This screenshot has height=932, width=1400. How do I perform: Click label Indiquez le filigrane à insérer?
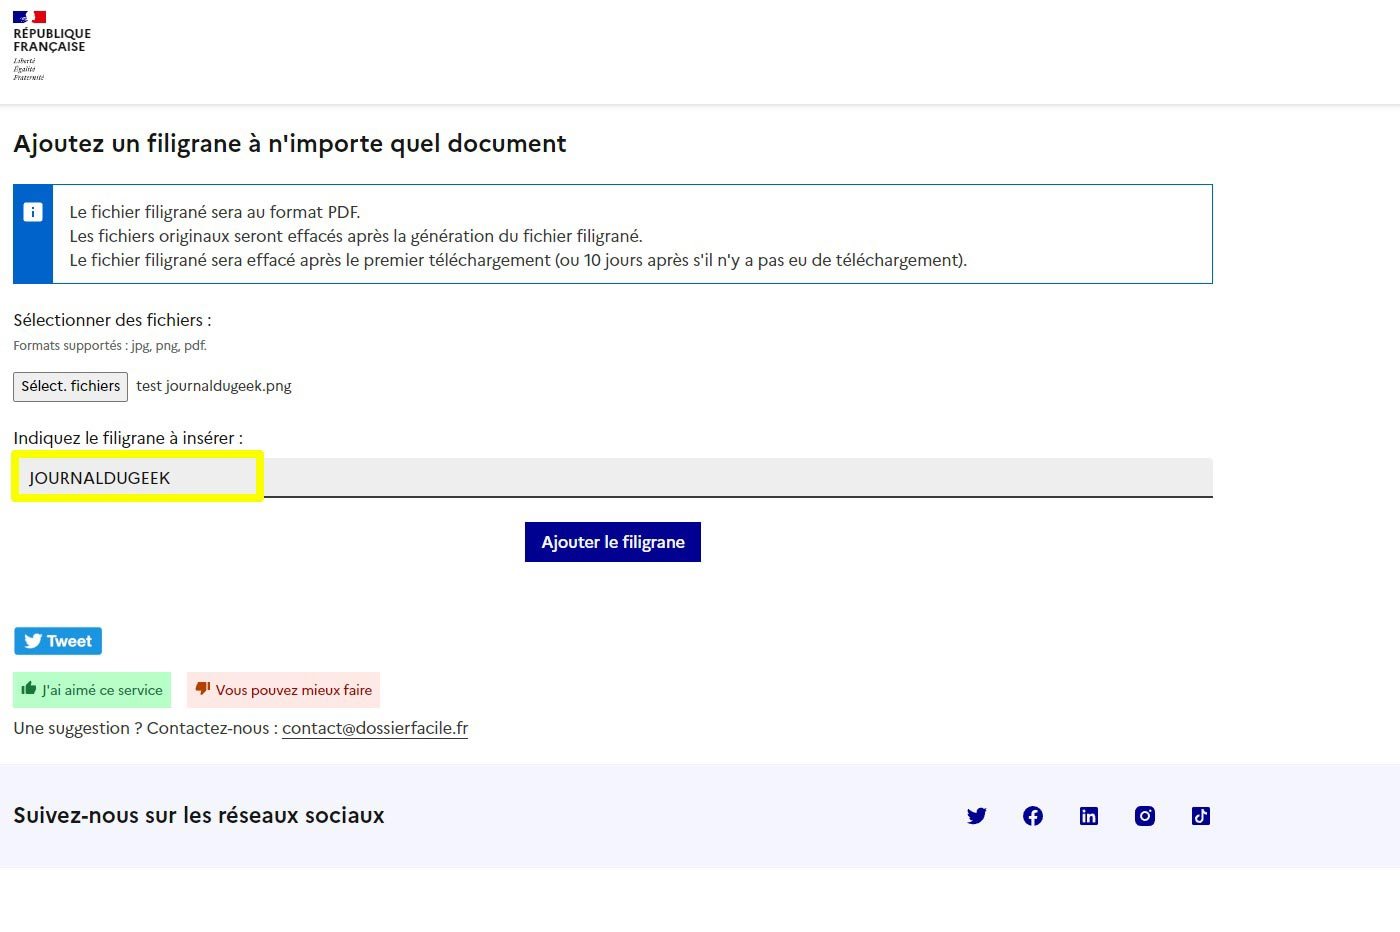(x=128, y=438)
